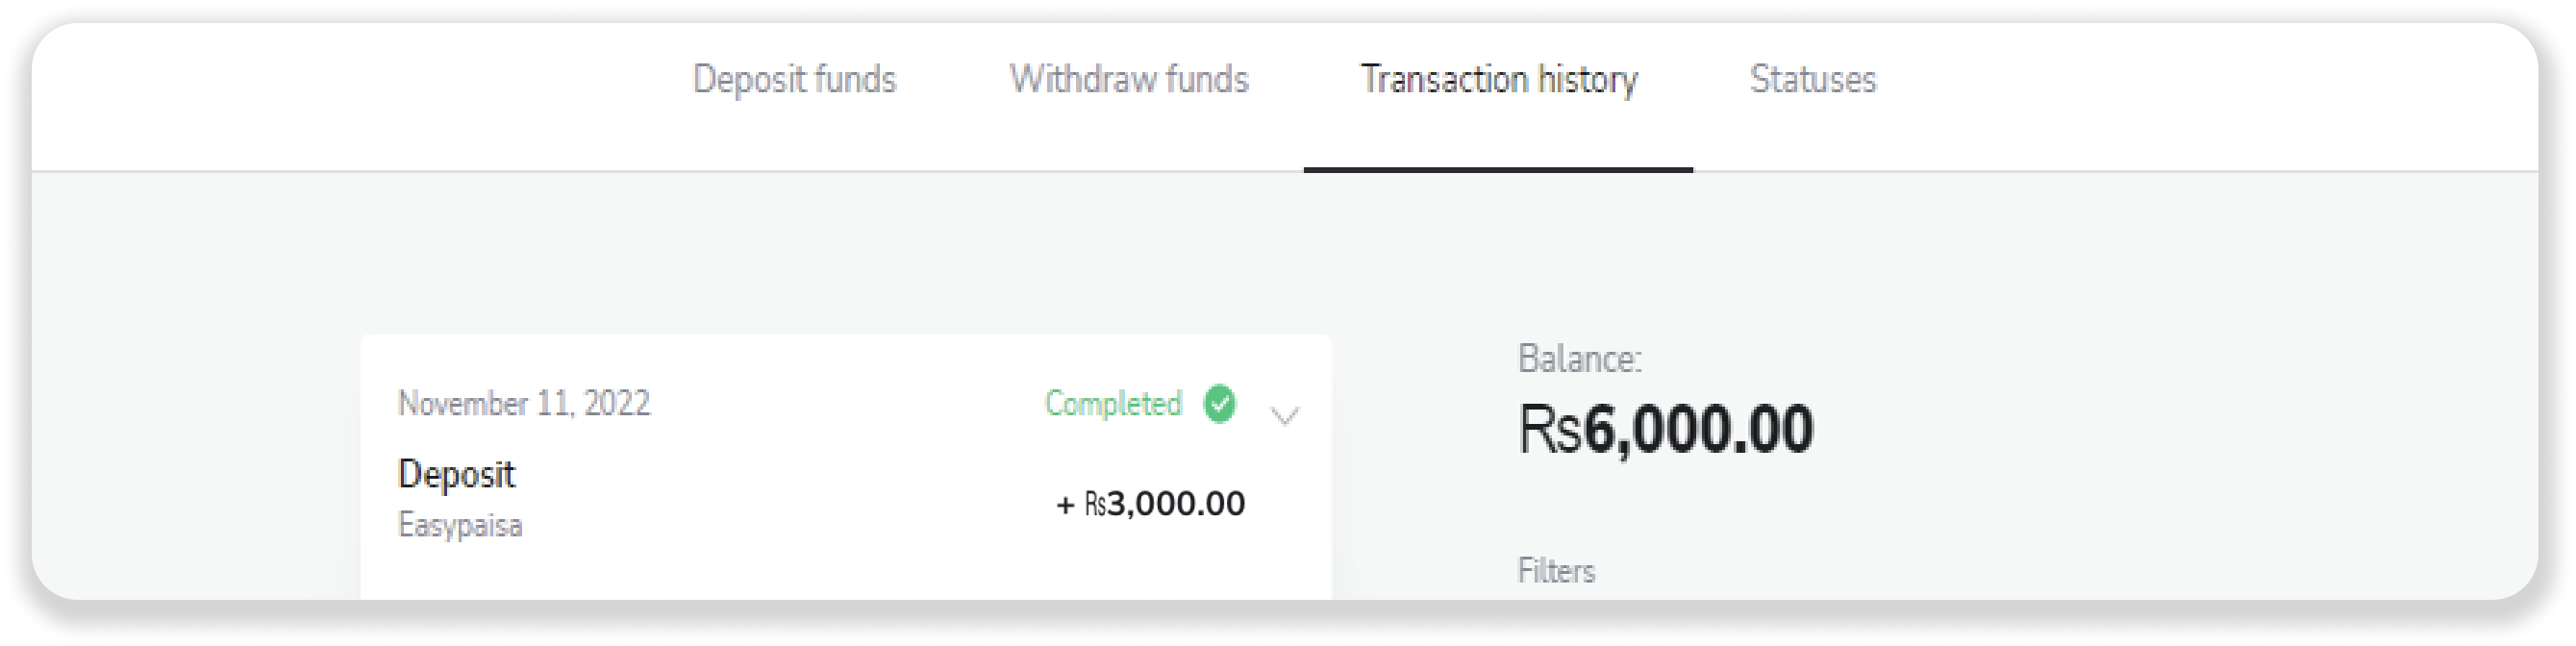Go to the Statuses tab
The height and width of the screenshot is (646, 2576).
pos(1812,79)
